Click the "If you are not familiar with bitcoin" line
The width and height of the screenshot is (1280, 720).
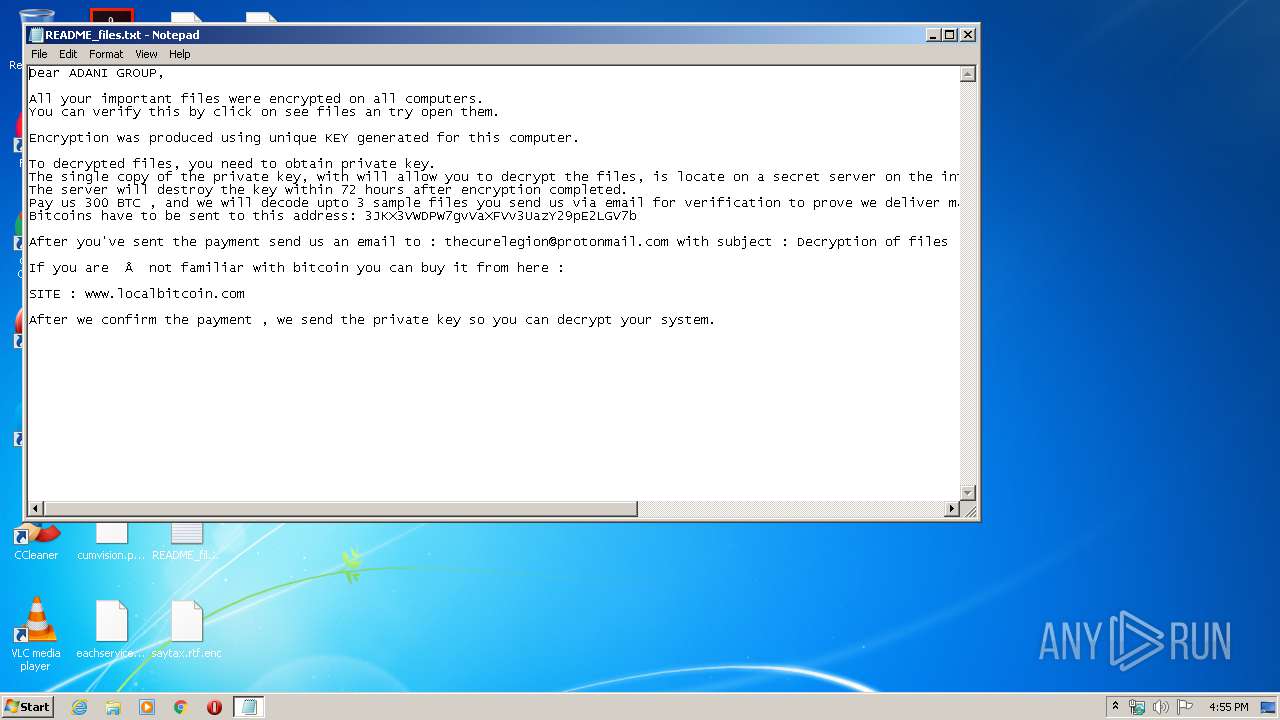pyautogui.click(x=296, y=268)
